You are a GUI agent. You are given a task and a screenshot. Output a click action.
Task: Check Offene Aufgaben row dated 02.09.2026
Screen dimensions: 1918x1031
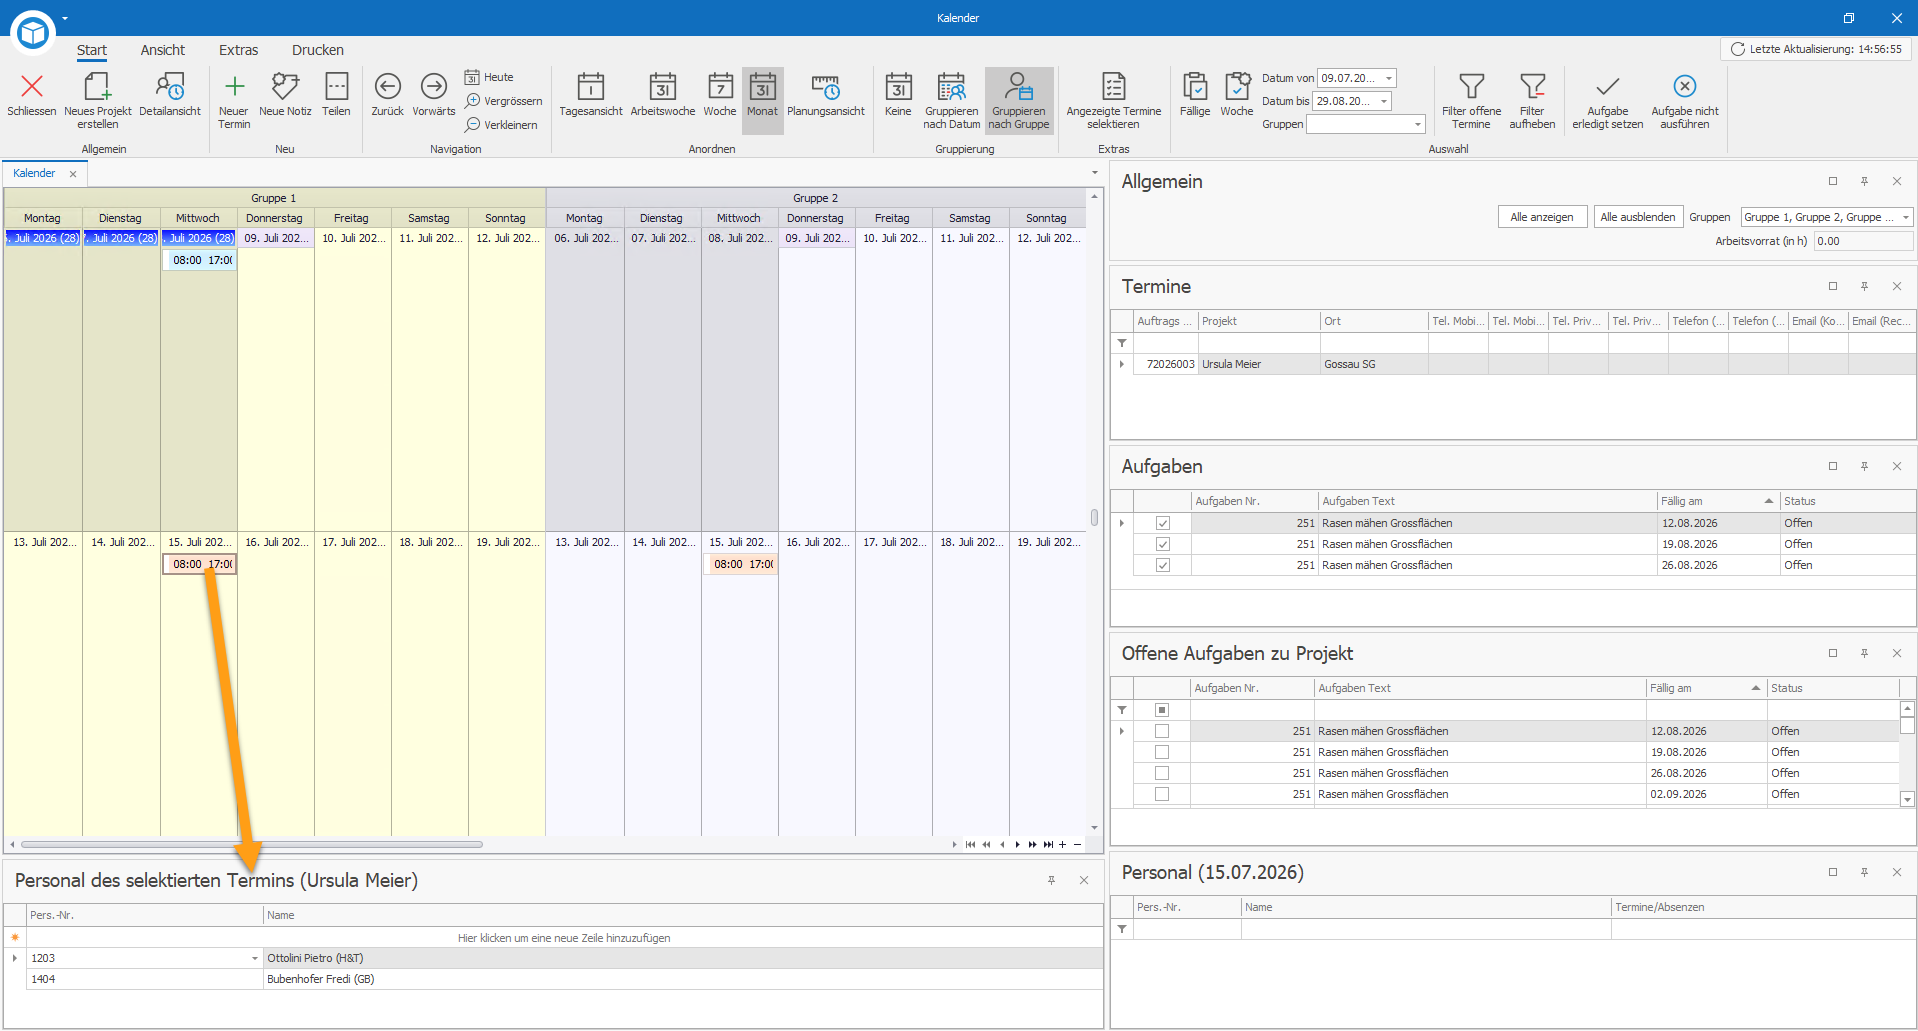point(1161,794)
